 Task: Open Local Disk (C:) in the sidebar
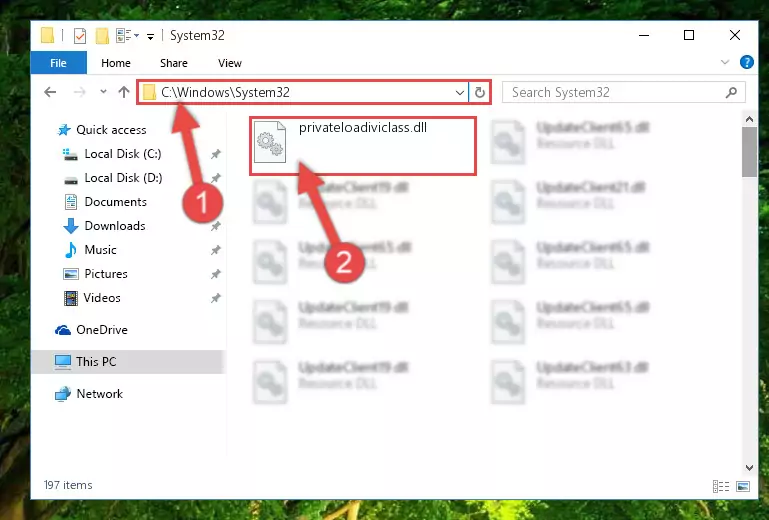click(123, 154)
